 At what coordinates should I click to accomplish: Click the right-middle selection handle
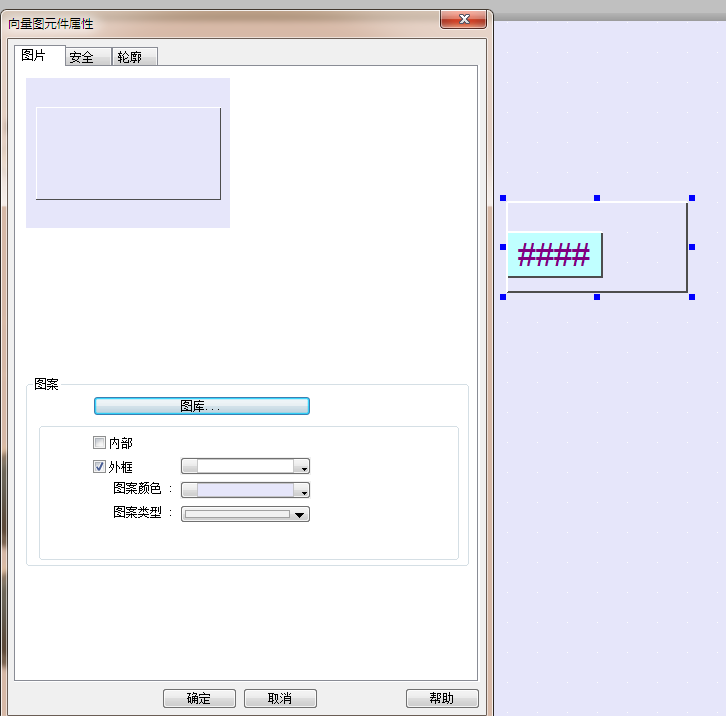pyautogui.click(x=692, y=247)
